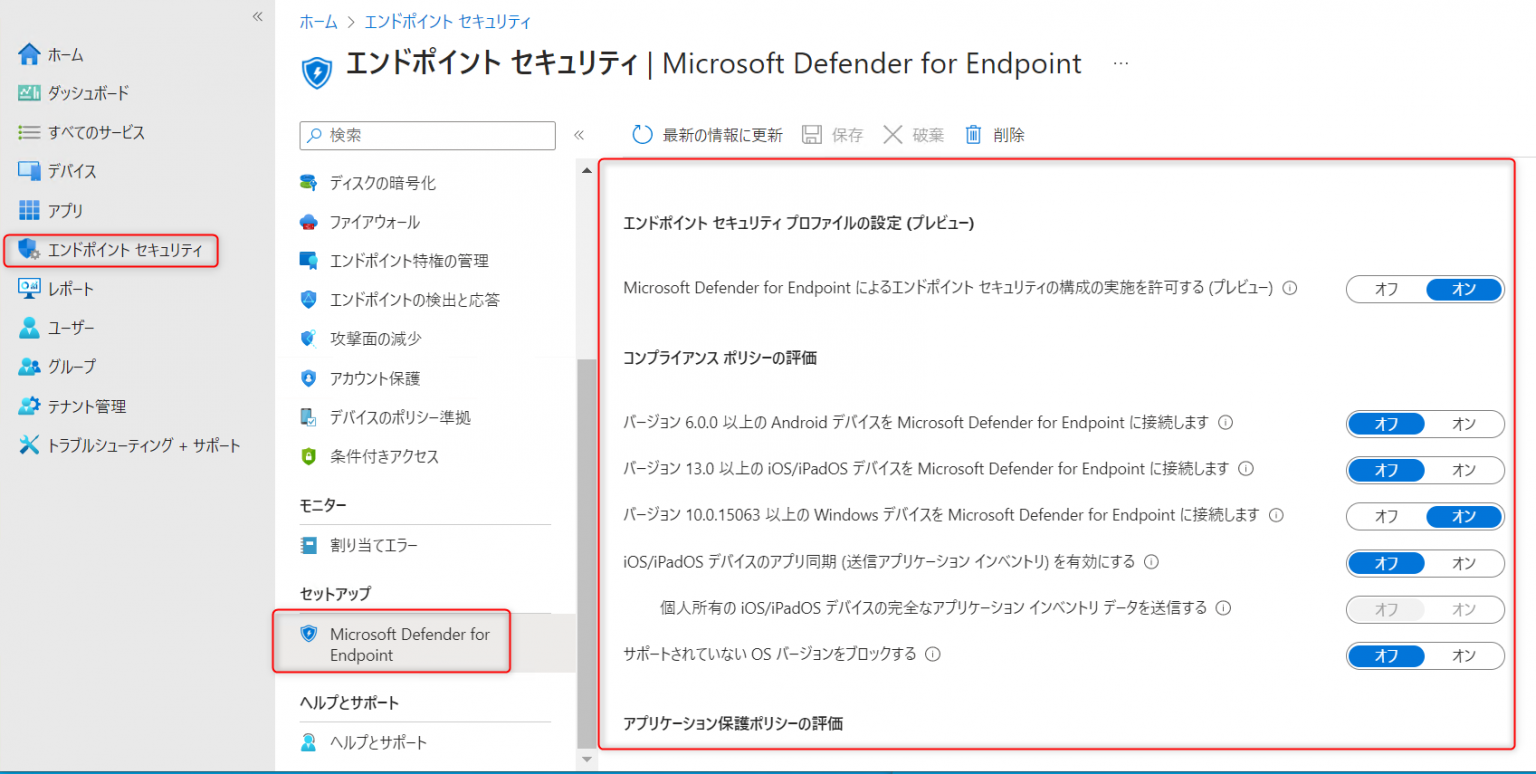Click the 最新の情報に更新 (Refresh) icon
Image resolution: width=1536 pixels, height=774 pixels.
pyautogui.click(x=641, y=133)
